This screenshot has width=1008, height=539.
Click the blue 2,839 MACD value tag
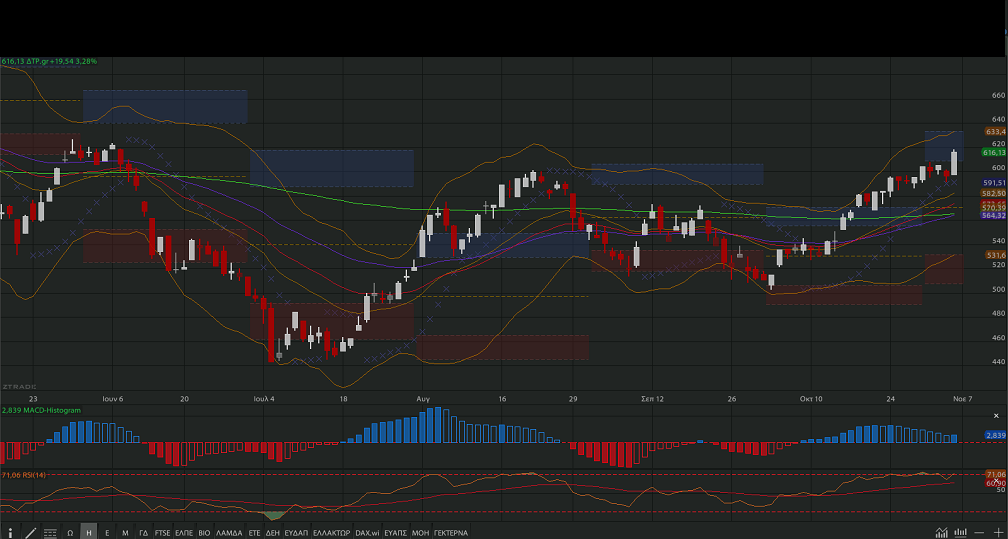coord(995,435)
